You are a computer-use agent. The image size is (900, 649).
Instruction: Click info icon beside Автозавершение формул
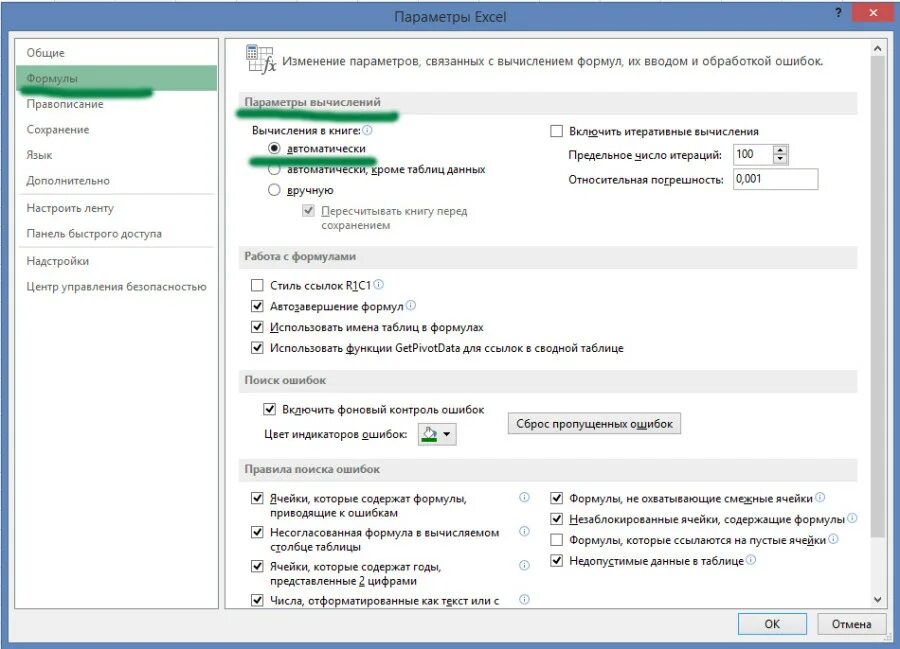411,305
